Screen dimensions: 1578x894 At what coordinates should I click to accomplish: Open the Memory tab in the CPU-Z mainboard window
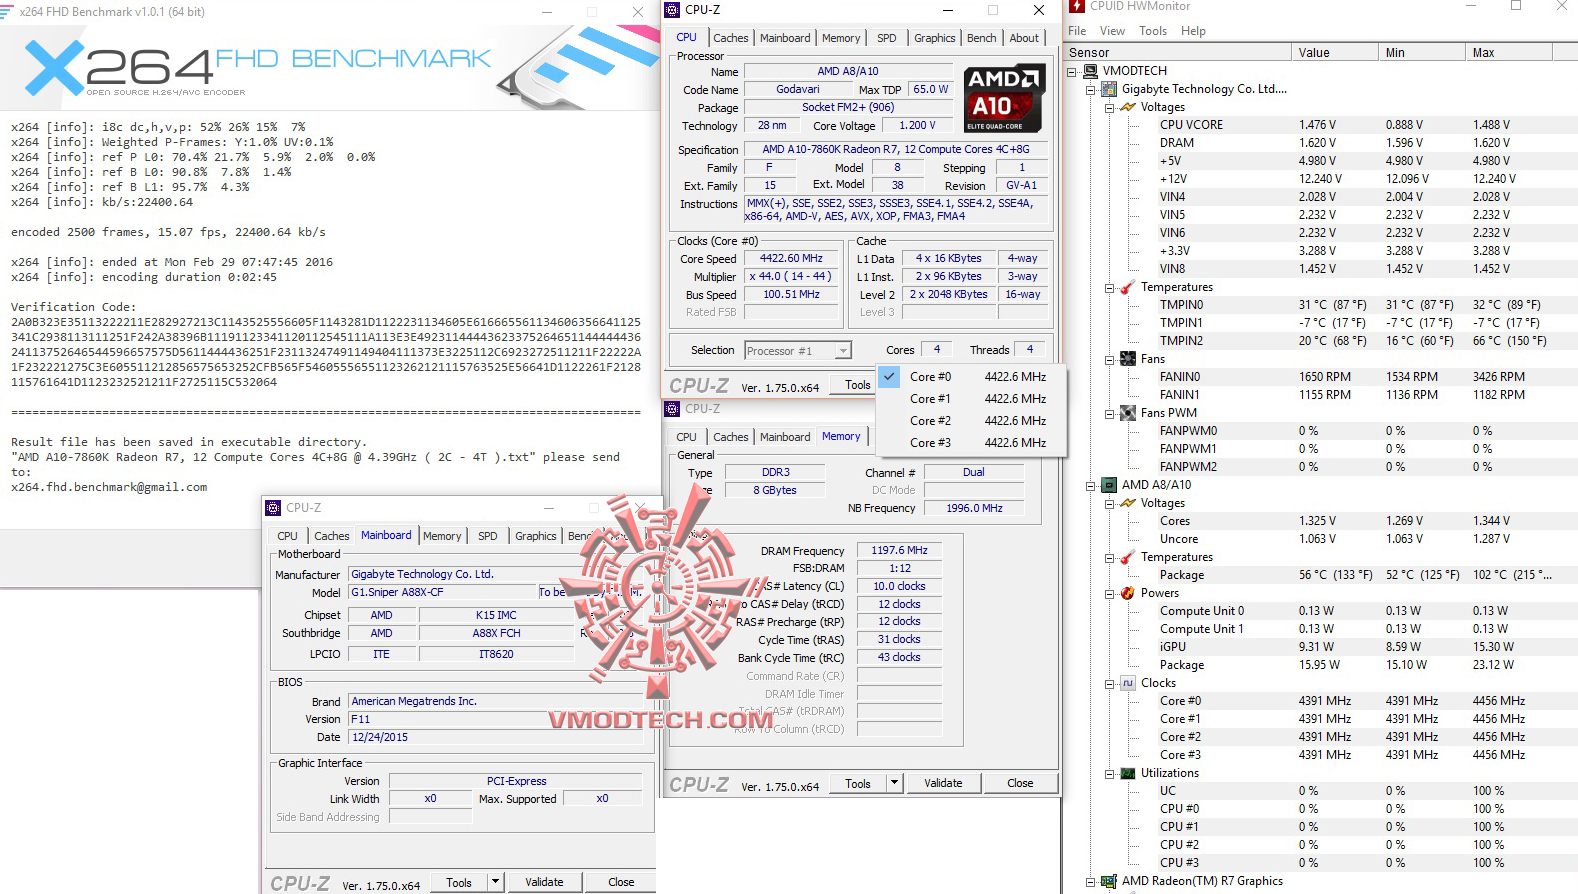442,536
